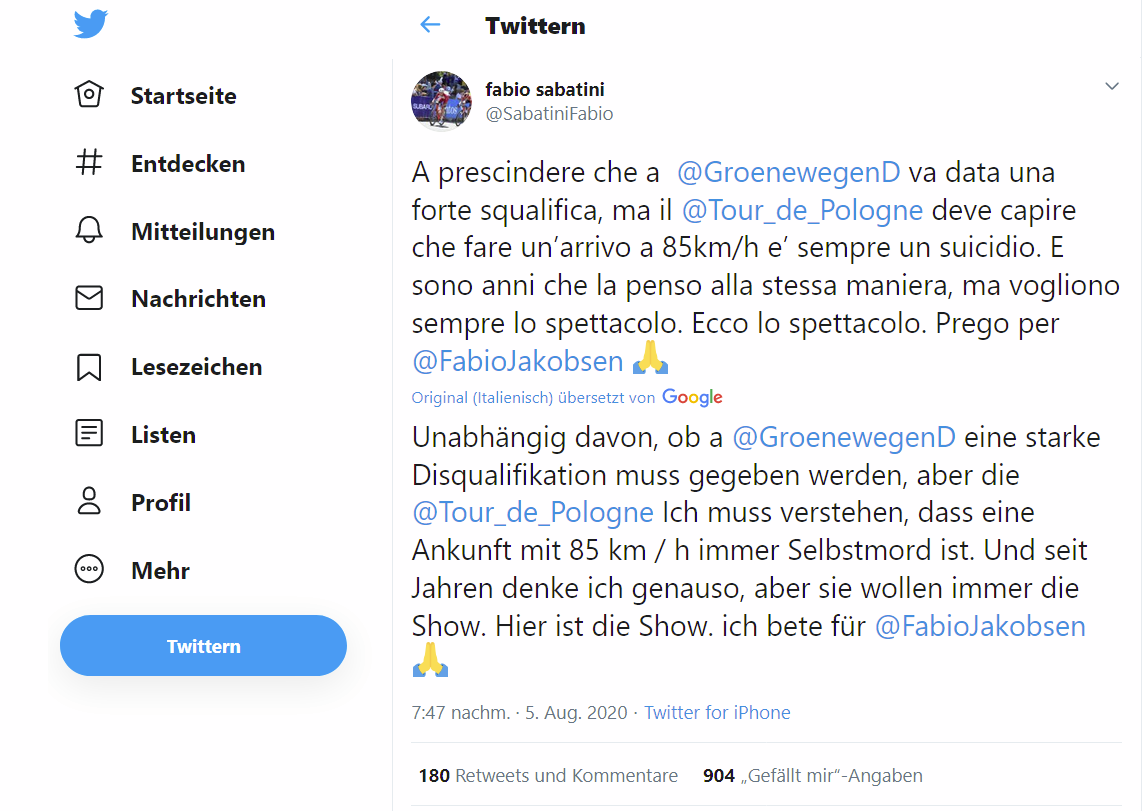The width and height of the screenshot is (1142, 811).
Task: Open fabio sabatini's profile picture
Action: (x=441, y=101)
